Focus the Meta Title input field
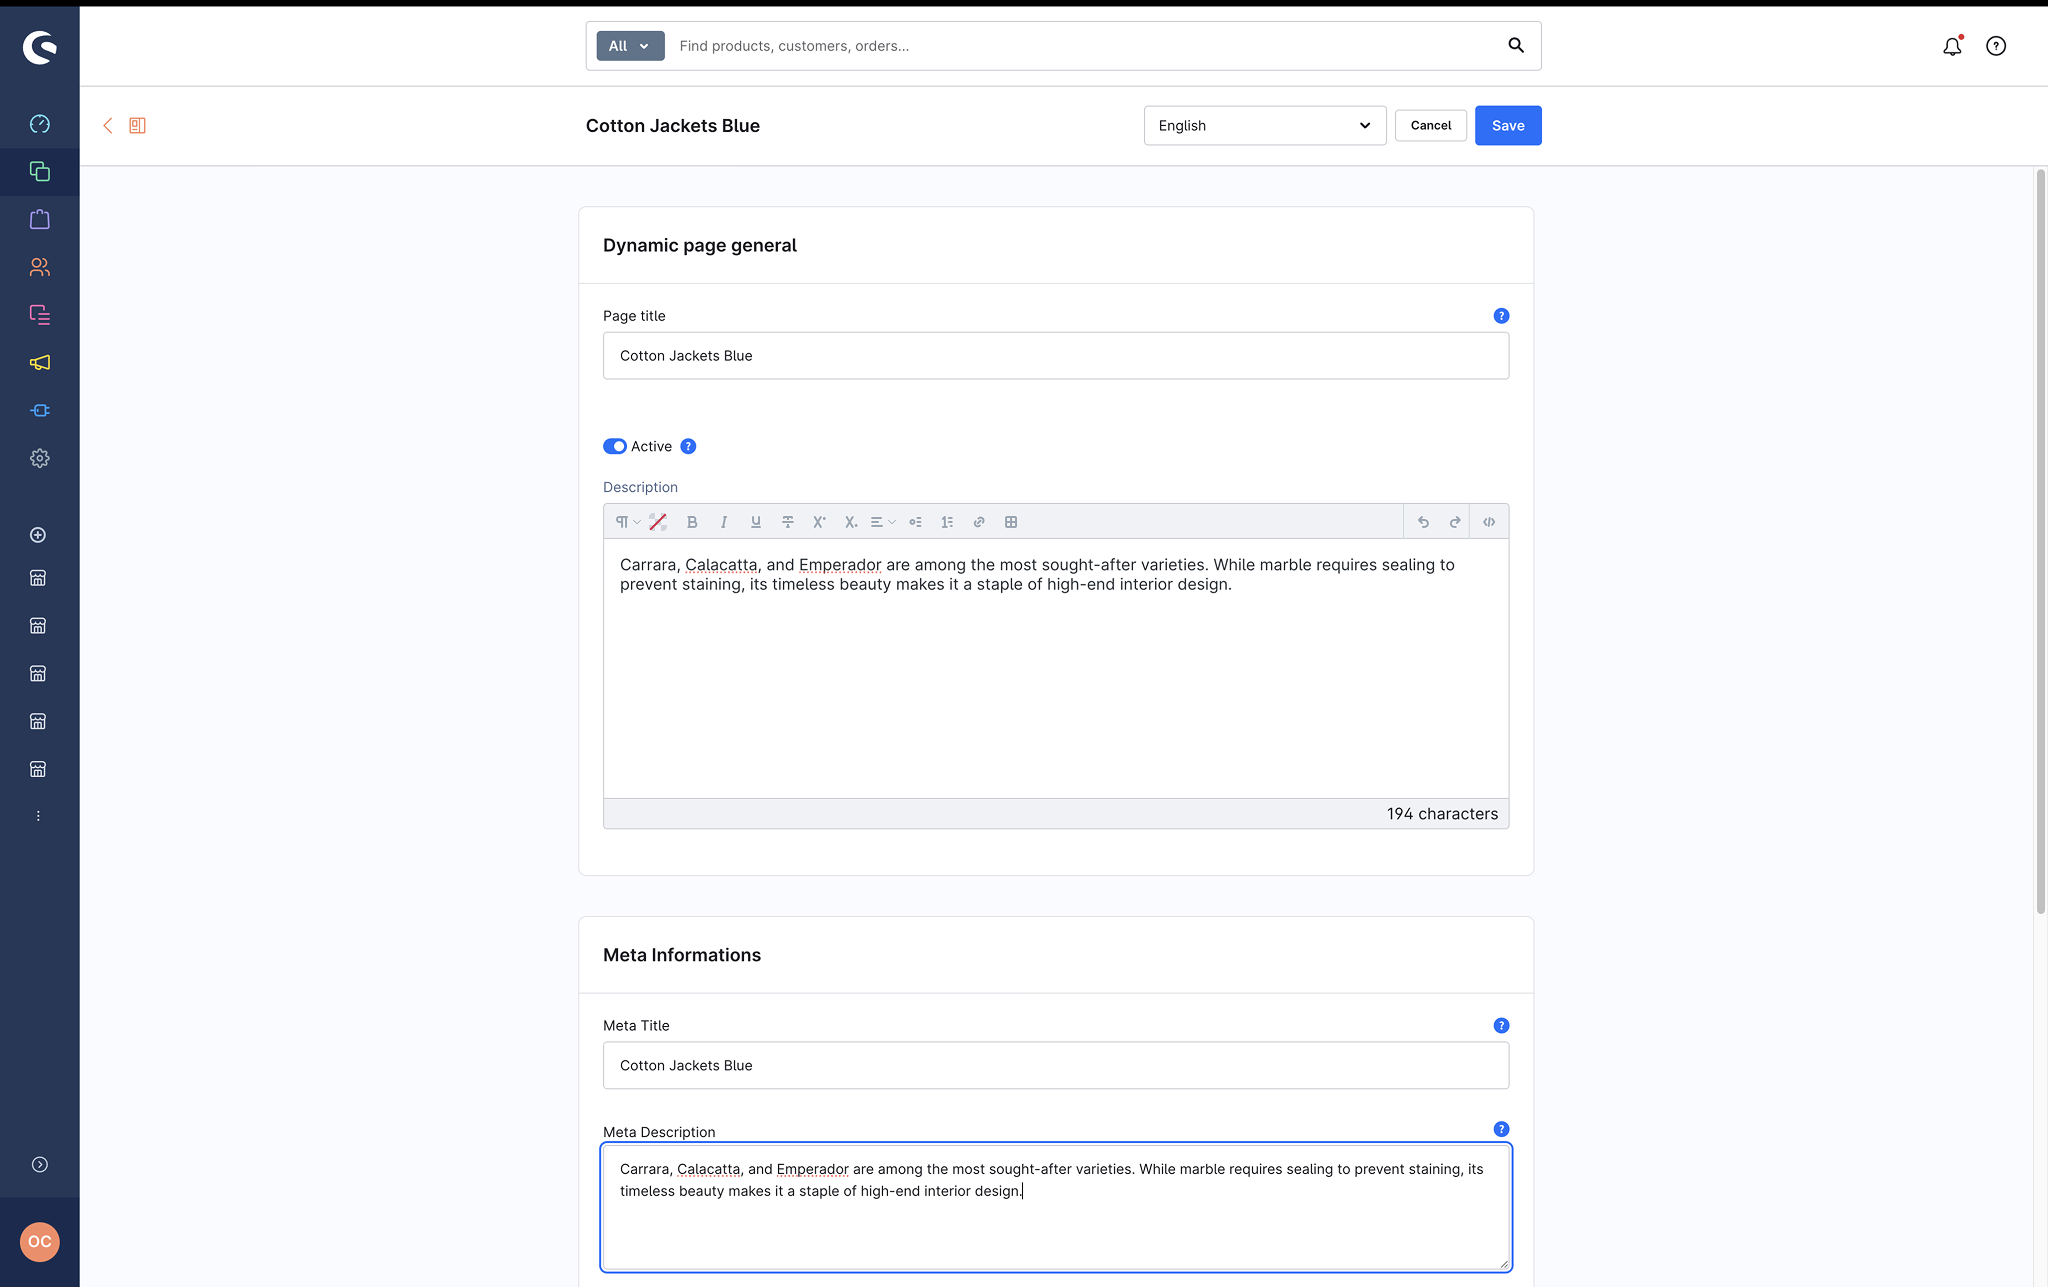The height and width of the screenshot is (1287, 2048). pos(1056,1065)
